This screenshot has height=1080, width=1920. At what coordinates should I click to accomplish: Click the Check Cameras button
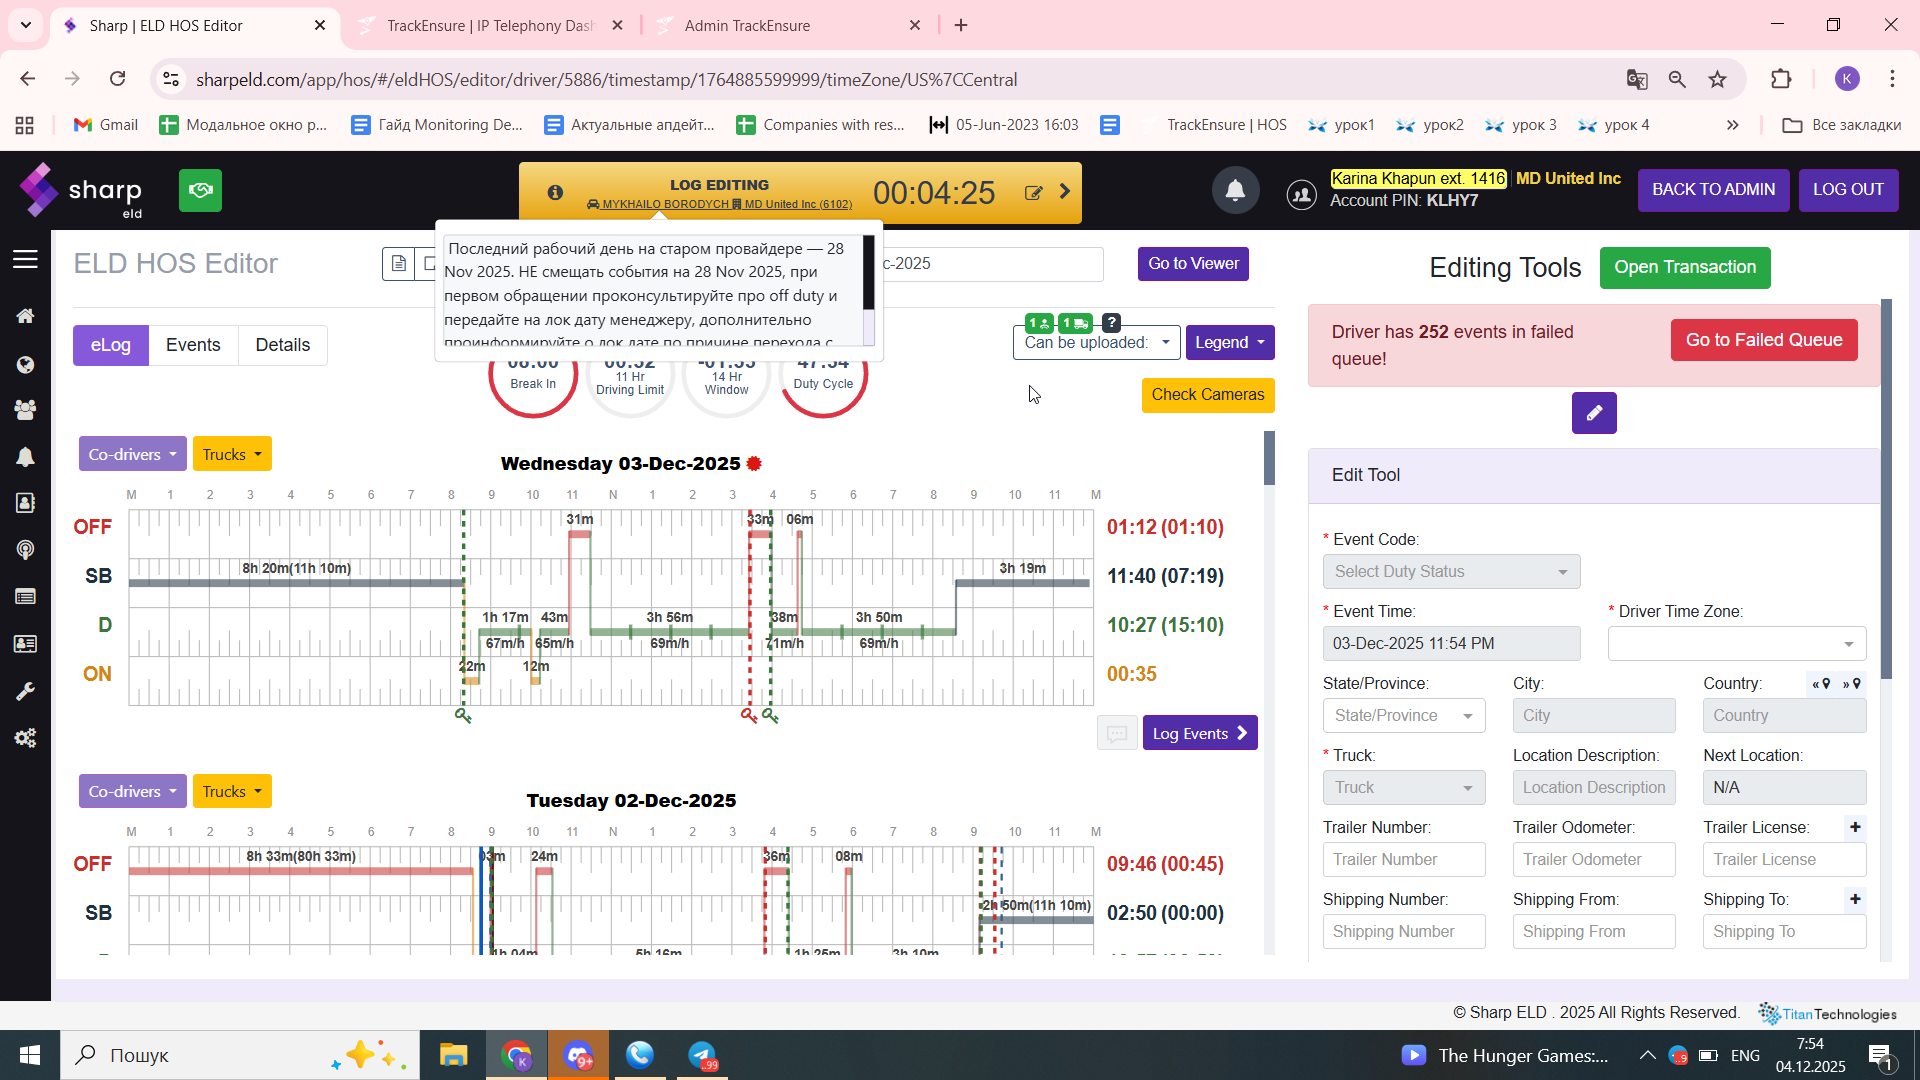click(1207, 394)
